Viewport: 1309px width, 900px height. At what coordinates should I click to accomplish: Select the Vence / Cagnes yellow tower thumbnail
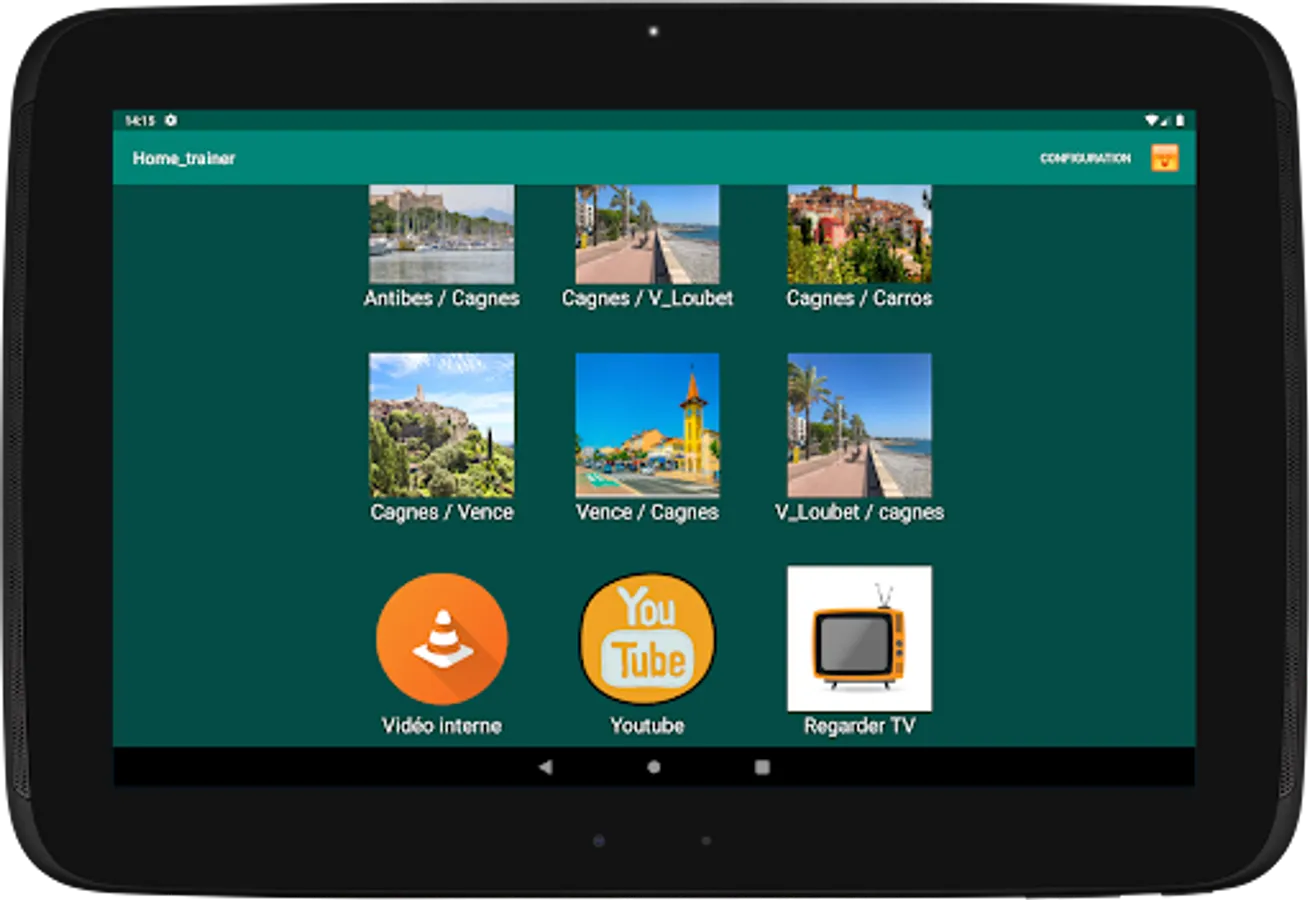[648, 425]
